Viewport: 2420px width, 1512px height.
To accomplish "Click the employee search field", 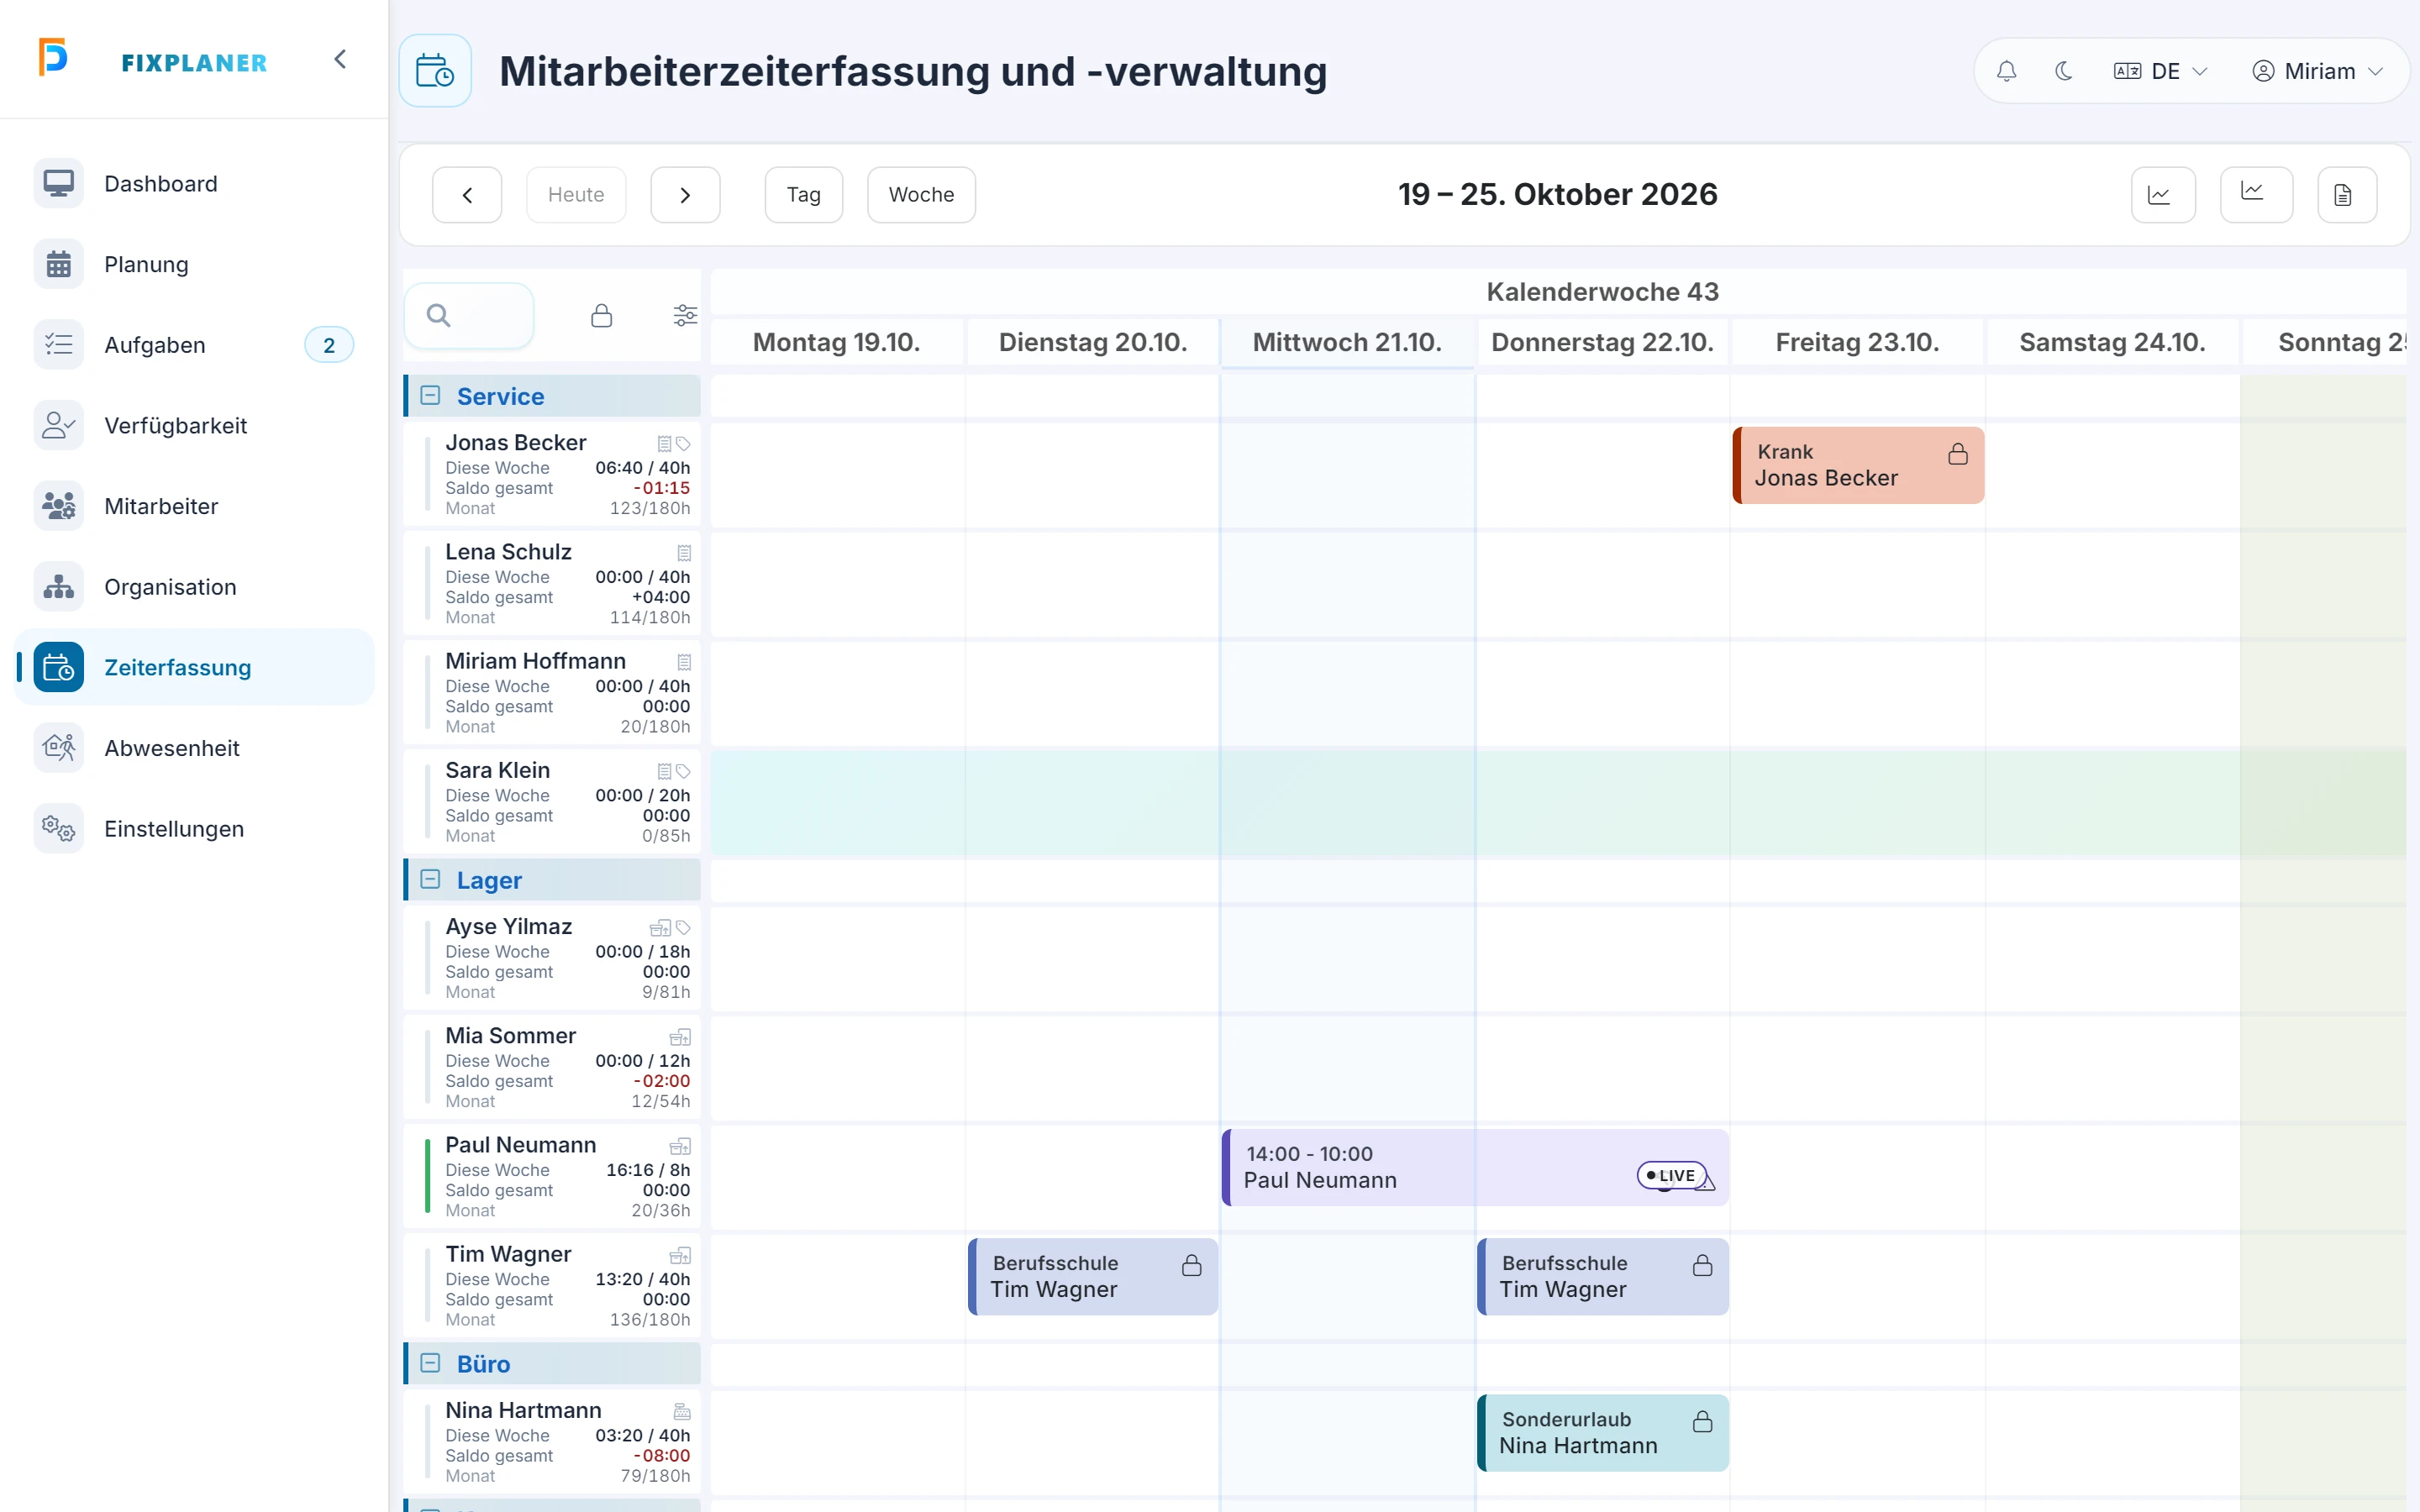I will tap(469, 316).
